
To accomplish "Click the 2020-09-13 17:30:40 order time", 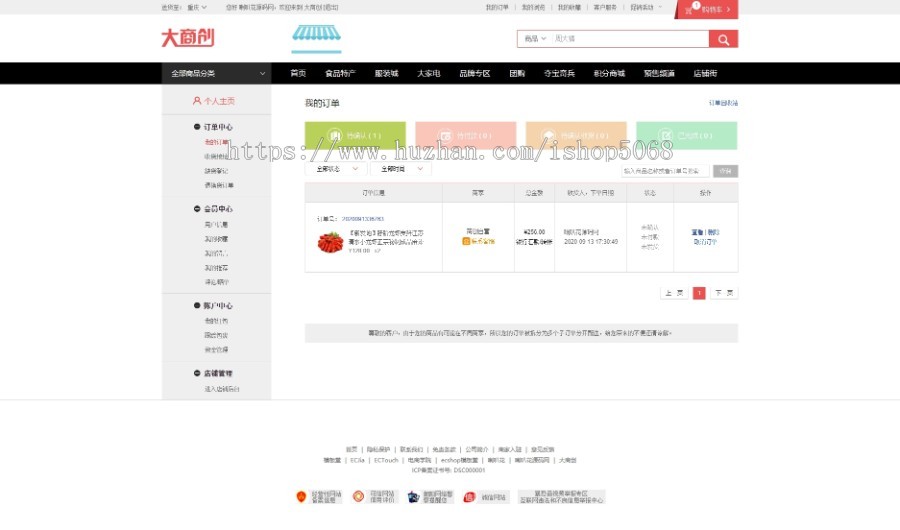I will (591, 242).
